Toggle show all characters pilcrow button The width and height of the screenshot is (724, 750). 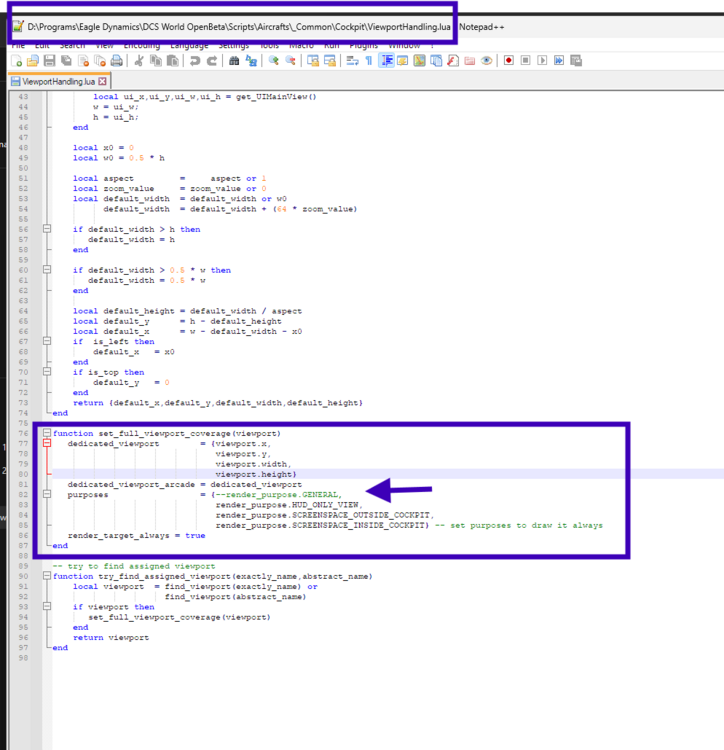pyautogui.click(x=369, y=61)
